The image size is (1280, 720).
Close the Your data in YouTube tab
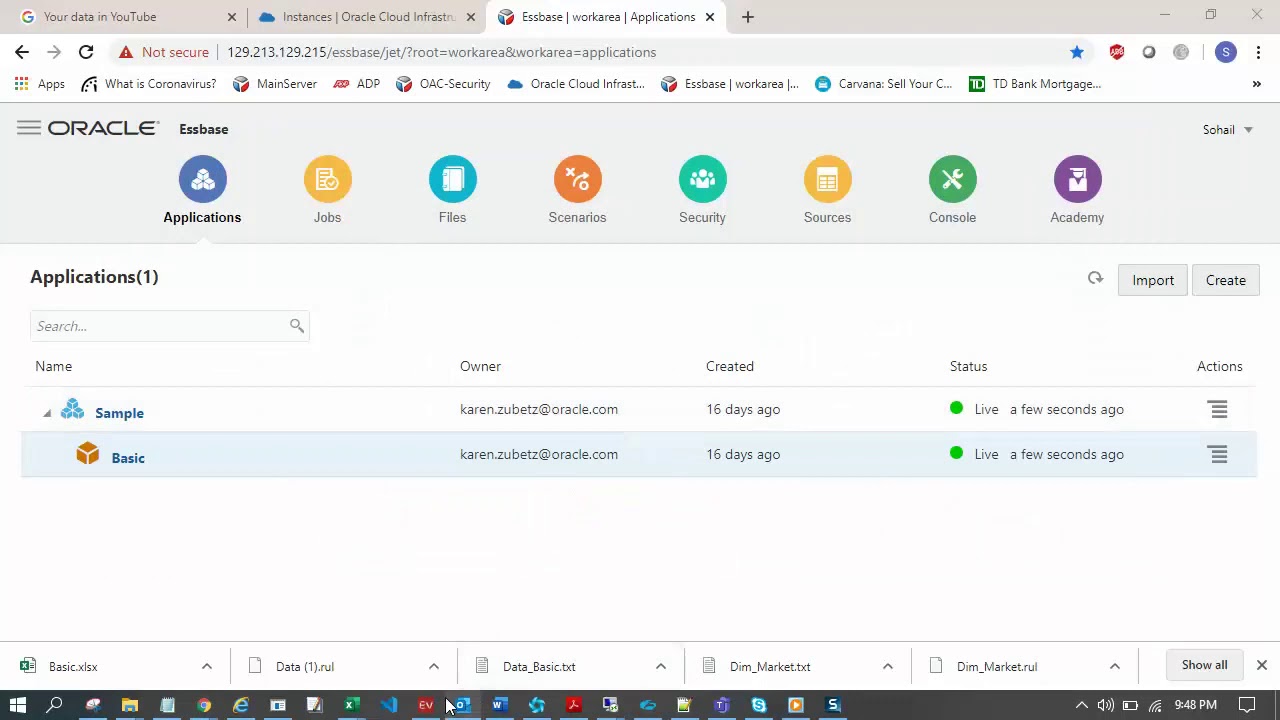232,17
